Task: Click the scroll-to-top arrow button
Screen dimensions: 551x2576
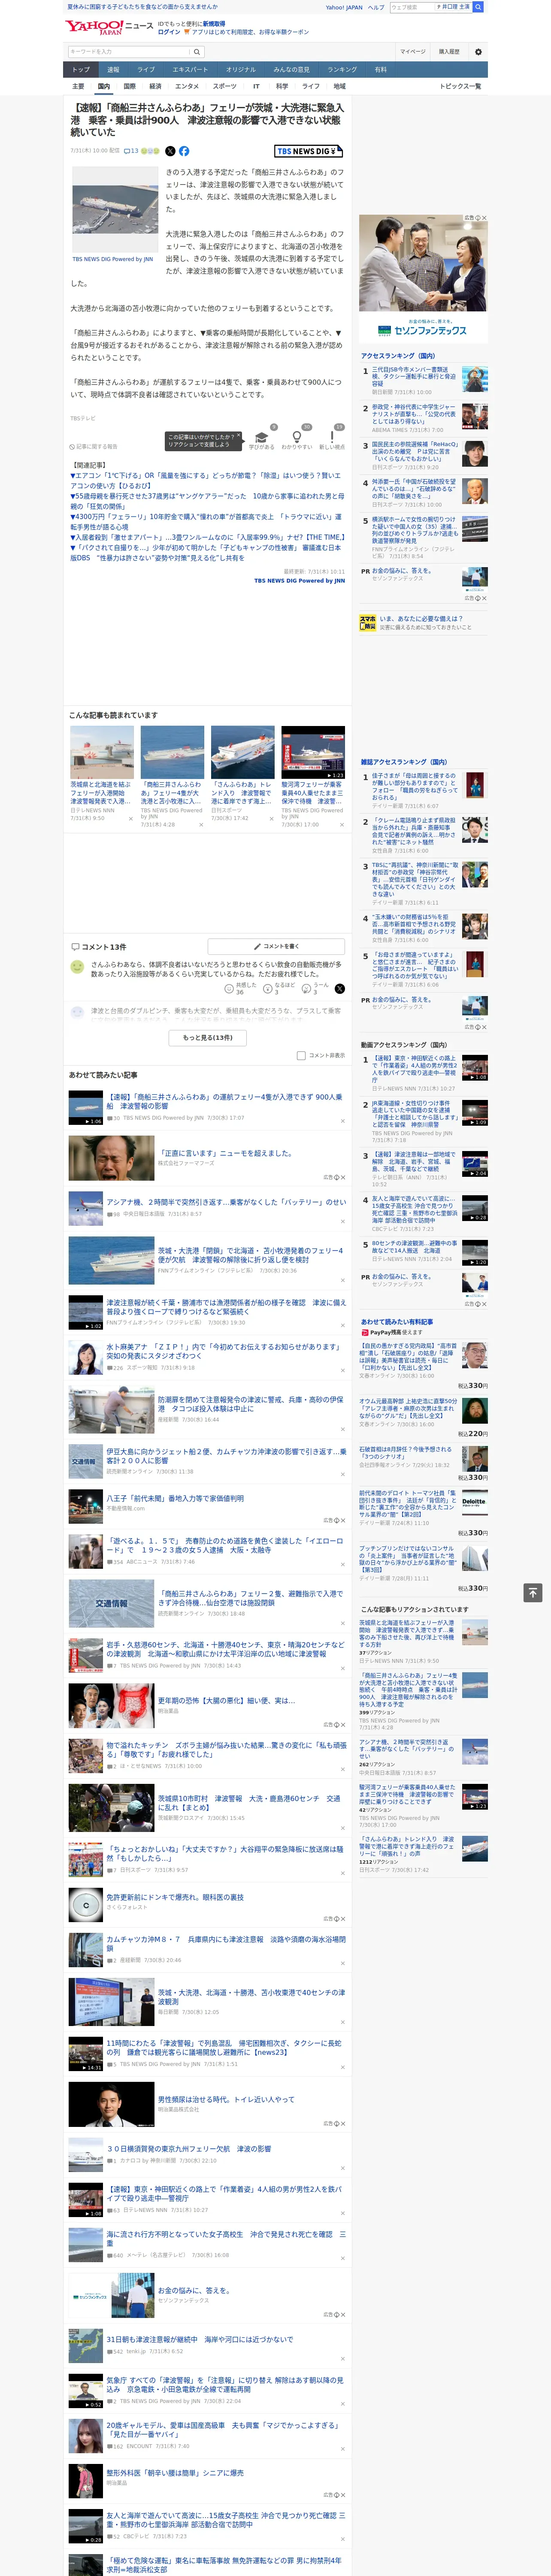Action: click(x=533, y=1592)
